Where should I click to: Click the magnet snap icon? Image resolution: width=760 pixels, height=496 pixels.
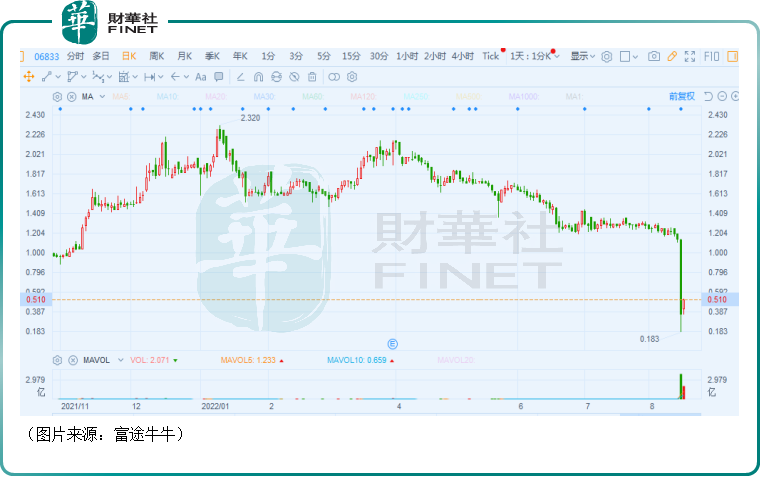coord(257,76)
